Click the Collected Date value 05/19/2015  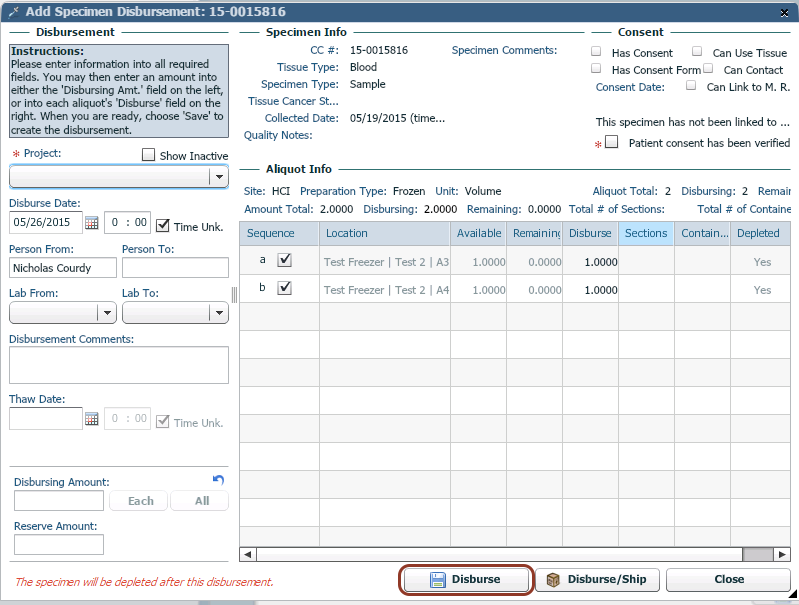[x=397, y=118]
